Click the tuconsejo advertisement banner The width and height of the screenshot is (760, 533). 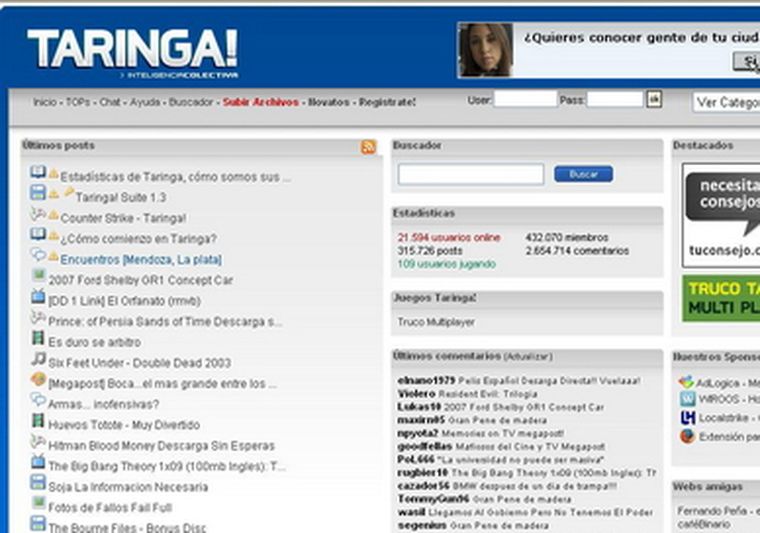coord(721,216)
